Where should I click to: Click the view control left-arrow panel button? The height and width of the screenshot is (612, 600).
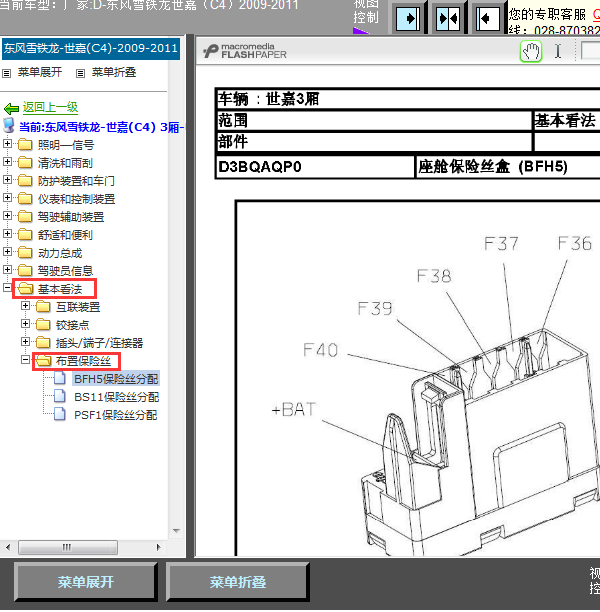(x=488, y=18)
